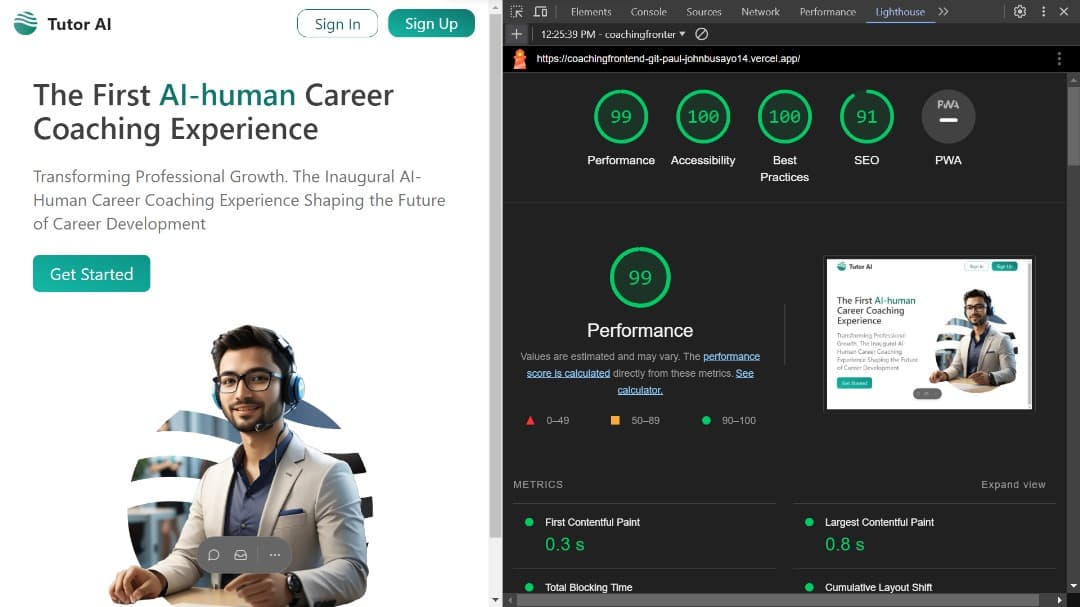Click the Get Started button

click(91, 274)
